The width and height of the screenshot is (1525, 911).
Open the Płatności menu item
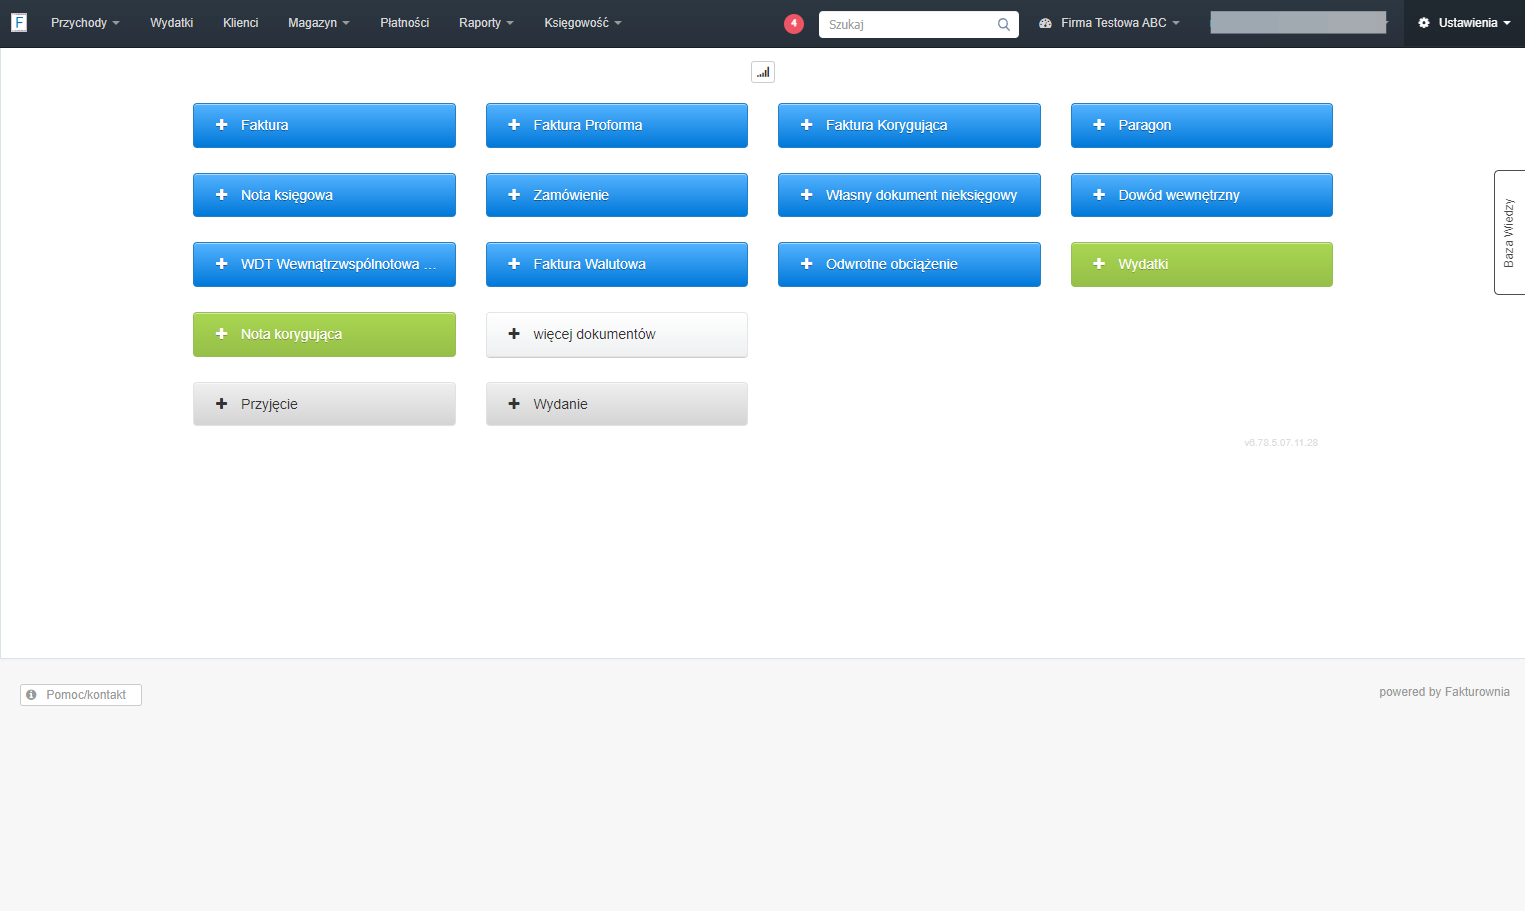404,23
